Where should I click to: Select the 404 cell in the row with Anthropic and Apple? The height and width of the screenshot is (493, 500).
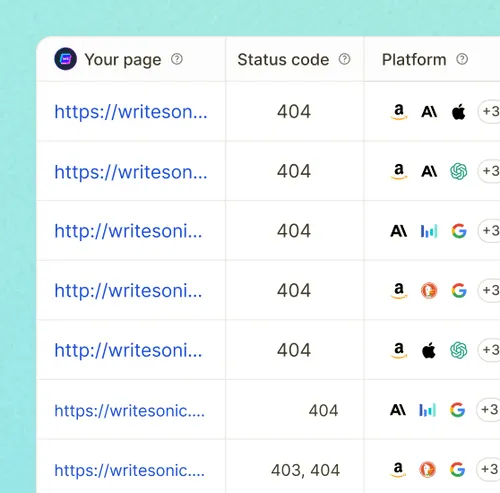(x=294, y=111)
